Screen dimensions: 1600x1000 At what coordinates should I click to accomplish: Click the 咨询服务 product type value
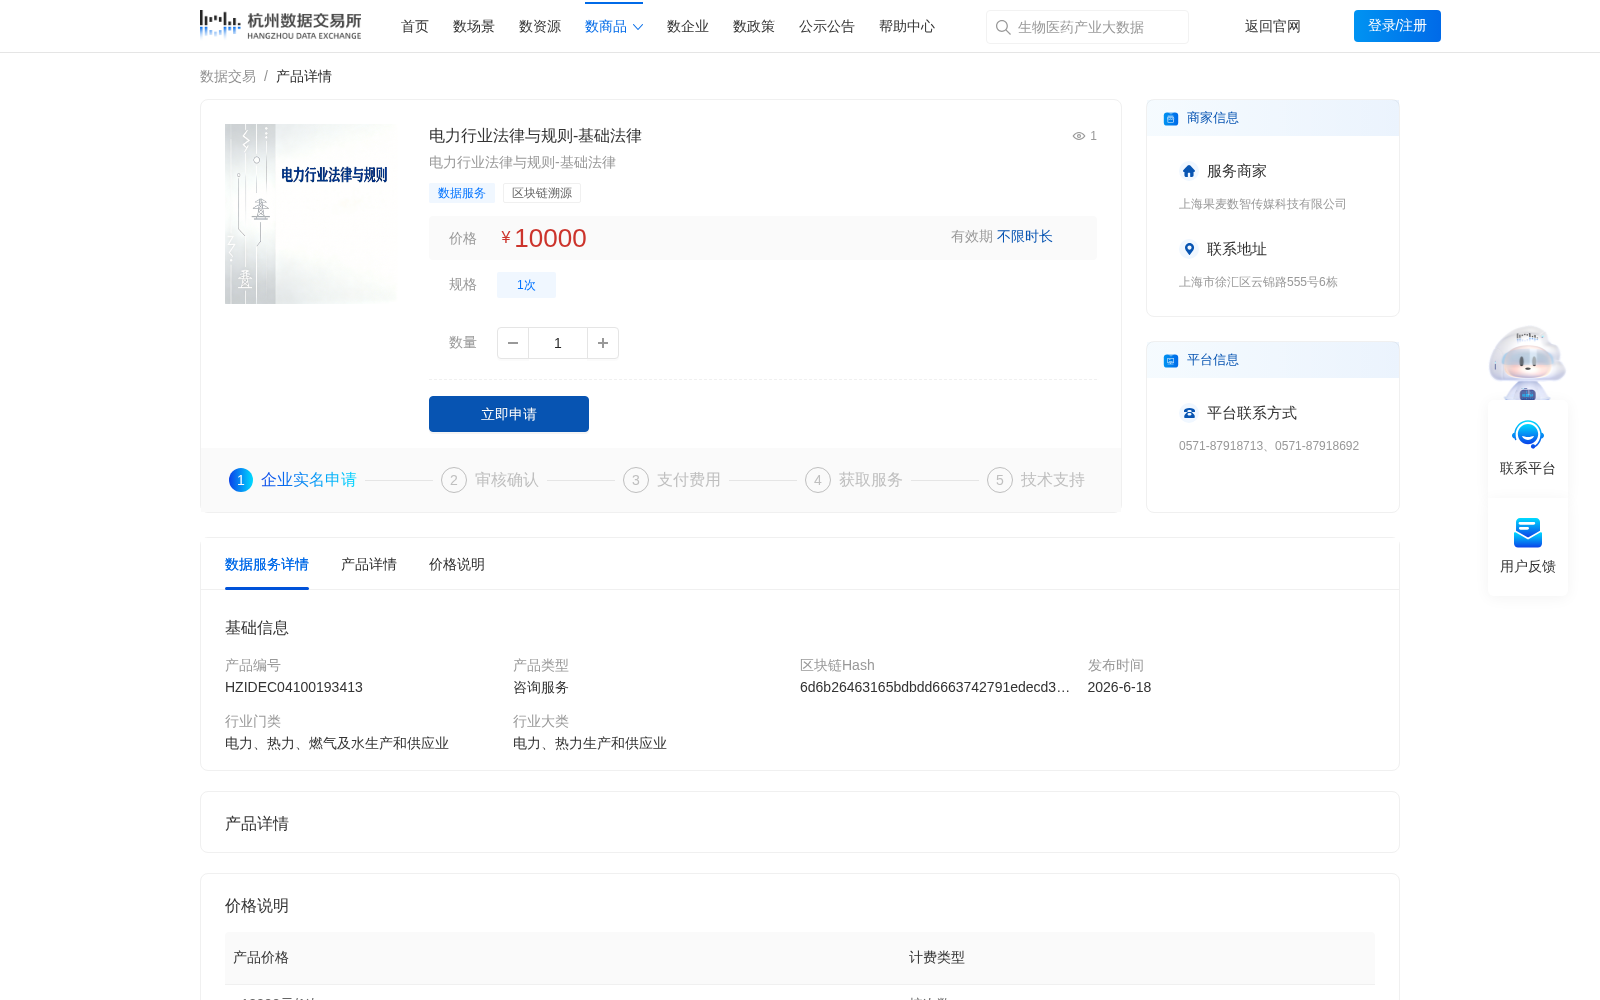coord(541,688)
